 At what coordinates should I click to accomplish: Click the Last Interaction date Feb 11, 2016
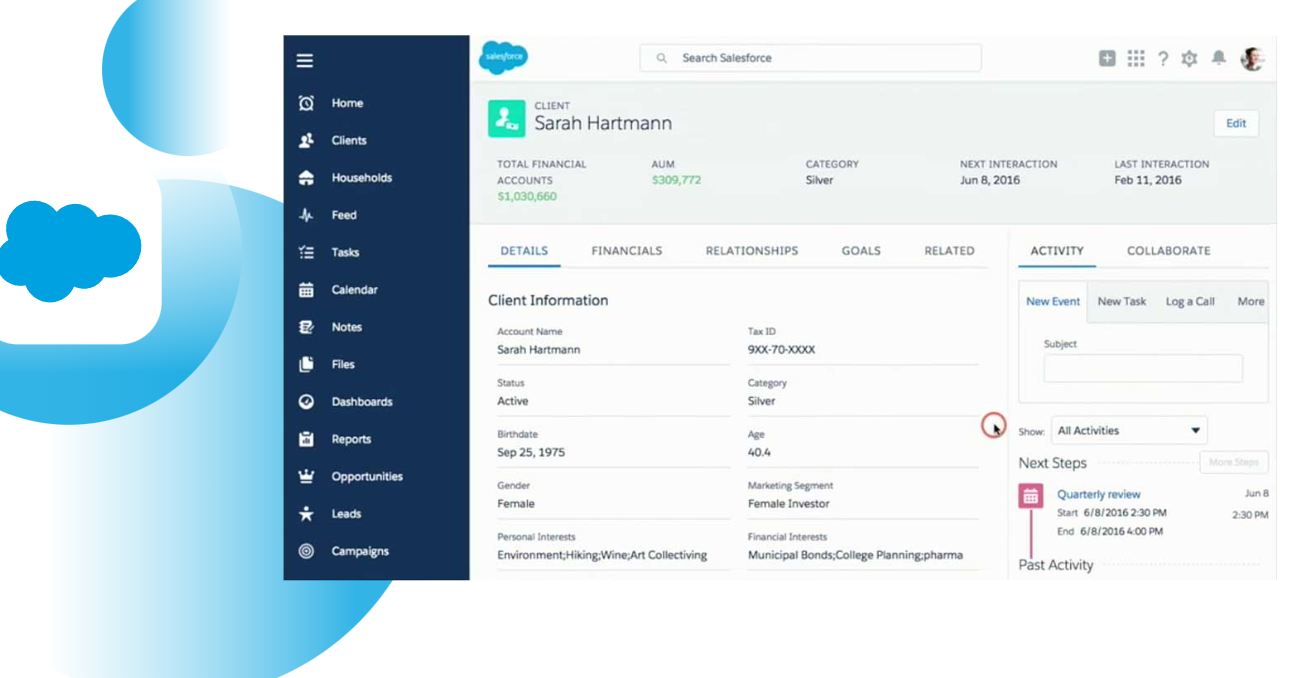(x=1148, y=180)
